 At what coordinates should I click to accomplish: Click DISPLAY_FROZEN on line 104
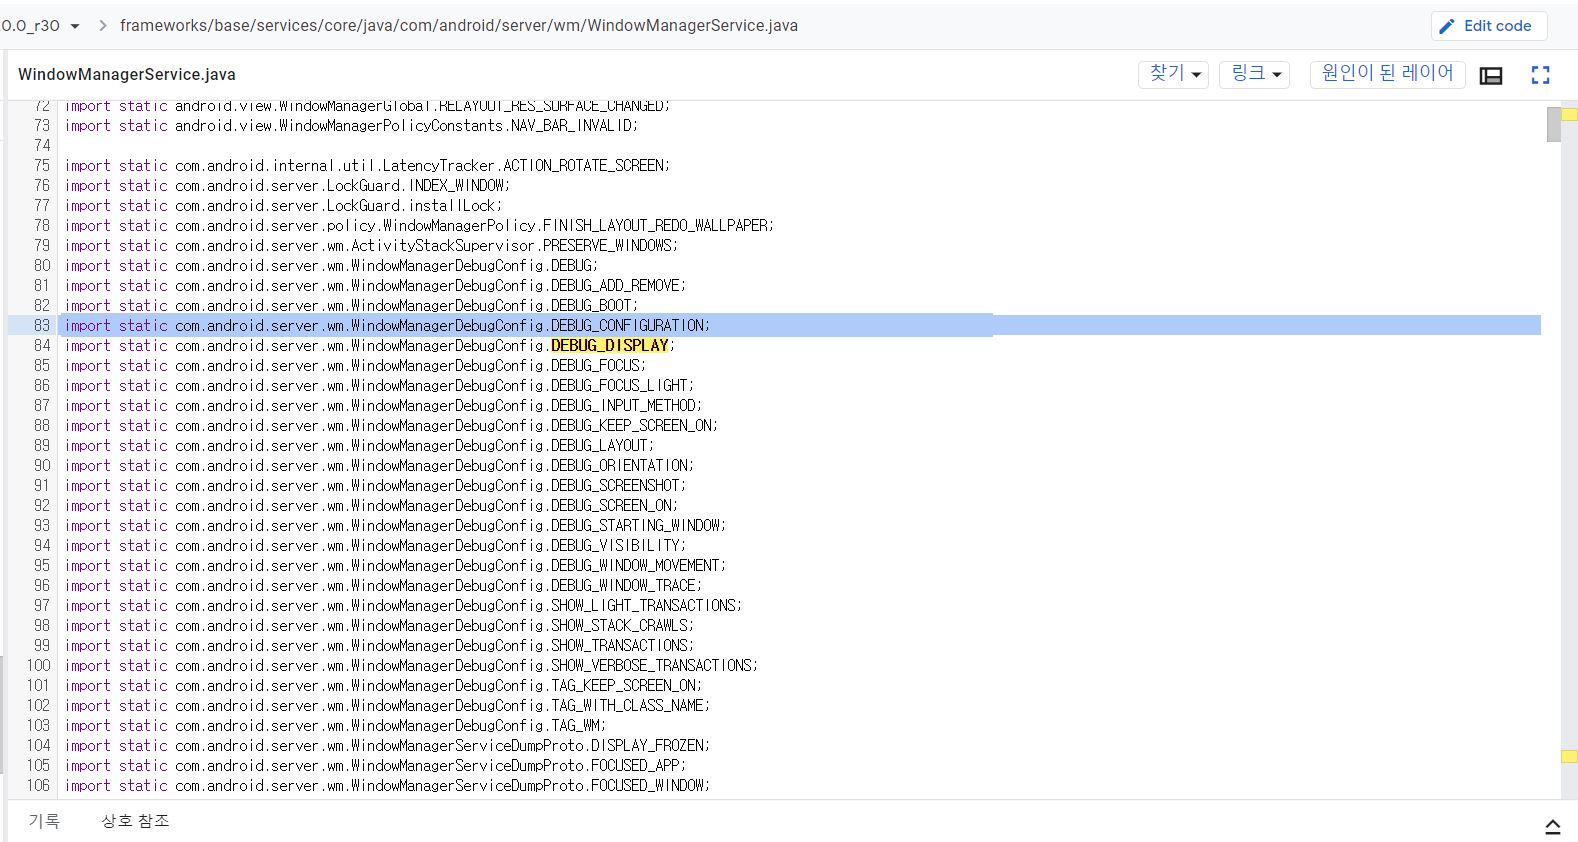coord(648,745)
